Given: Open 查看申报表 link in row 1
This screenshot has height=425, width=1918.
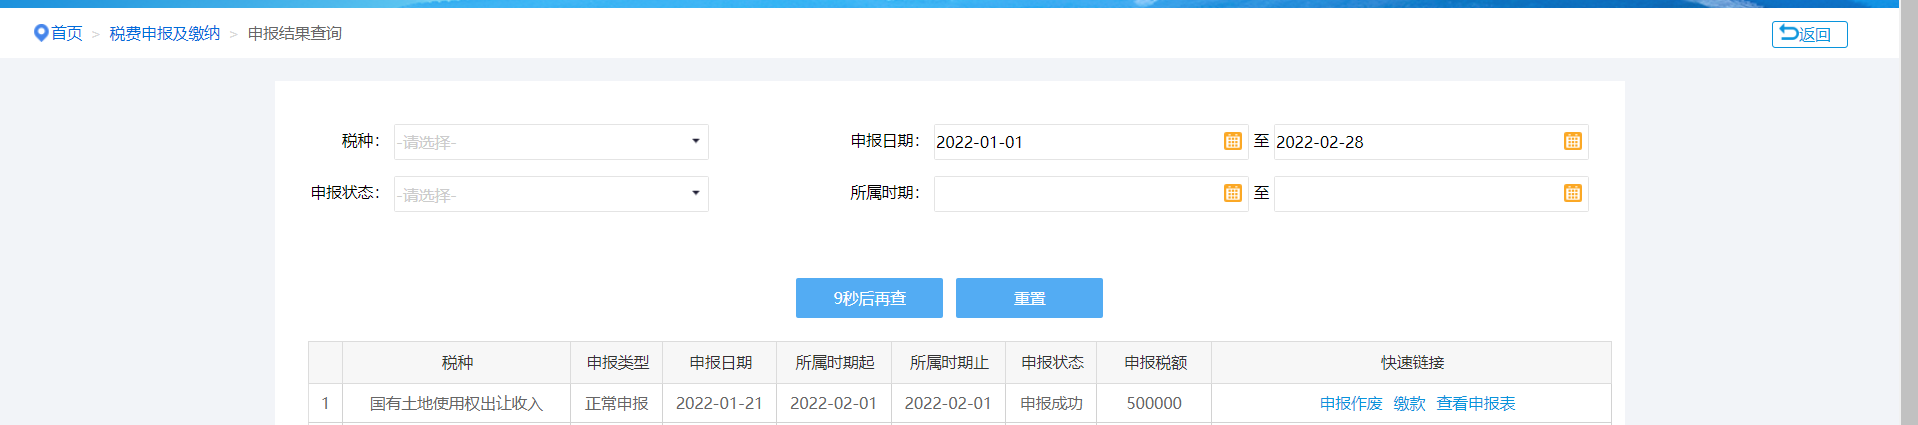Looking at the screenshot, I should click(1476, 403).
